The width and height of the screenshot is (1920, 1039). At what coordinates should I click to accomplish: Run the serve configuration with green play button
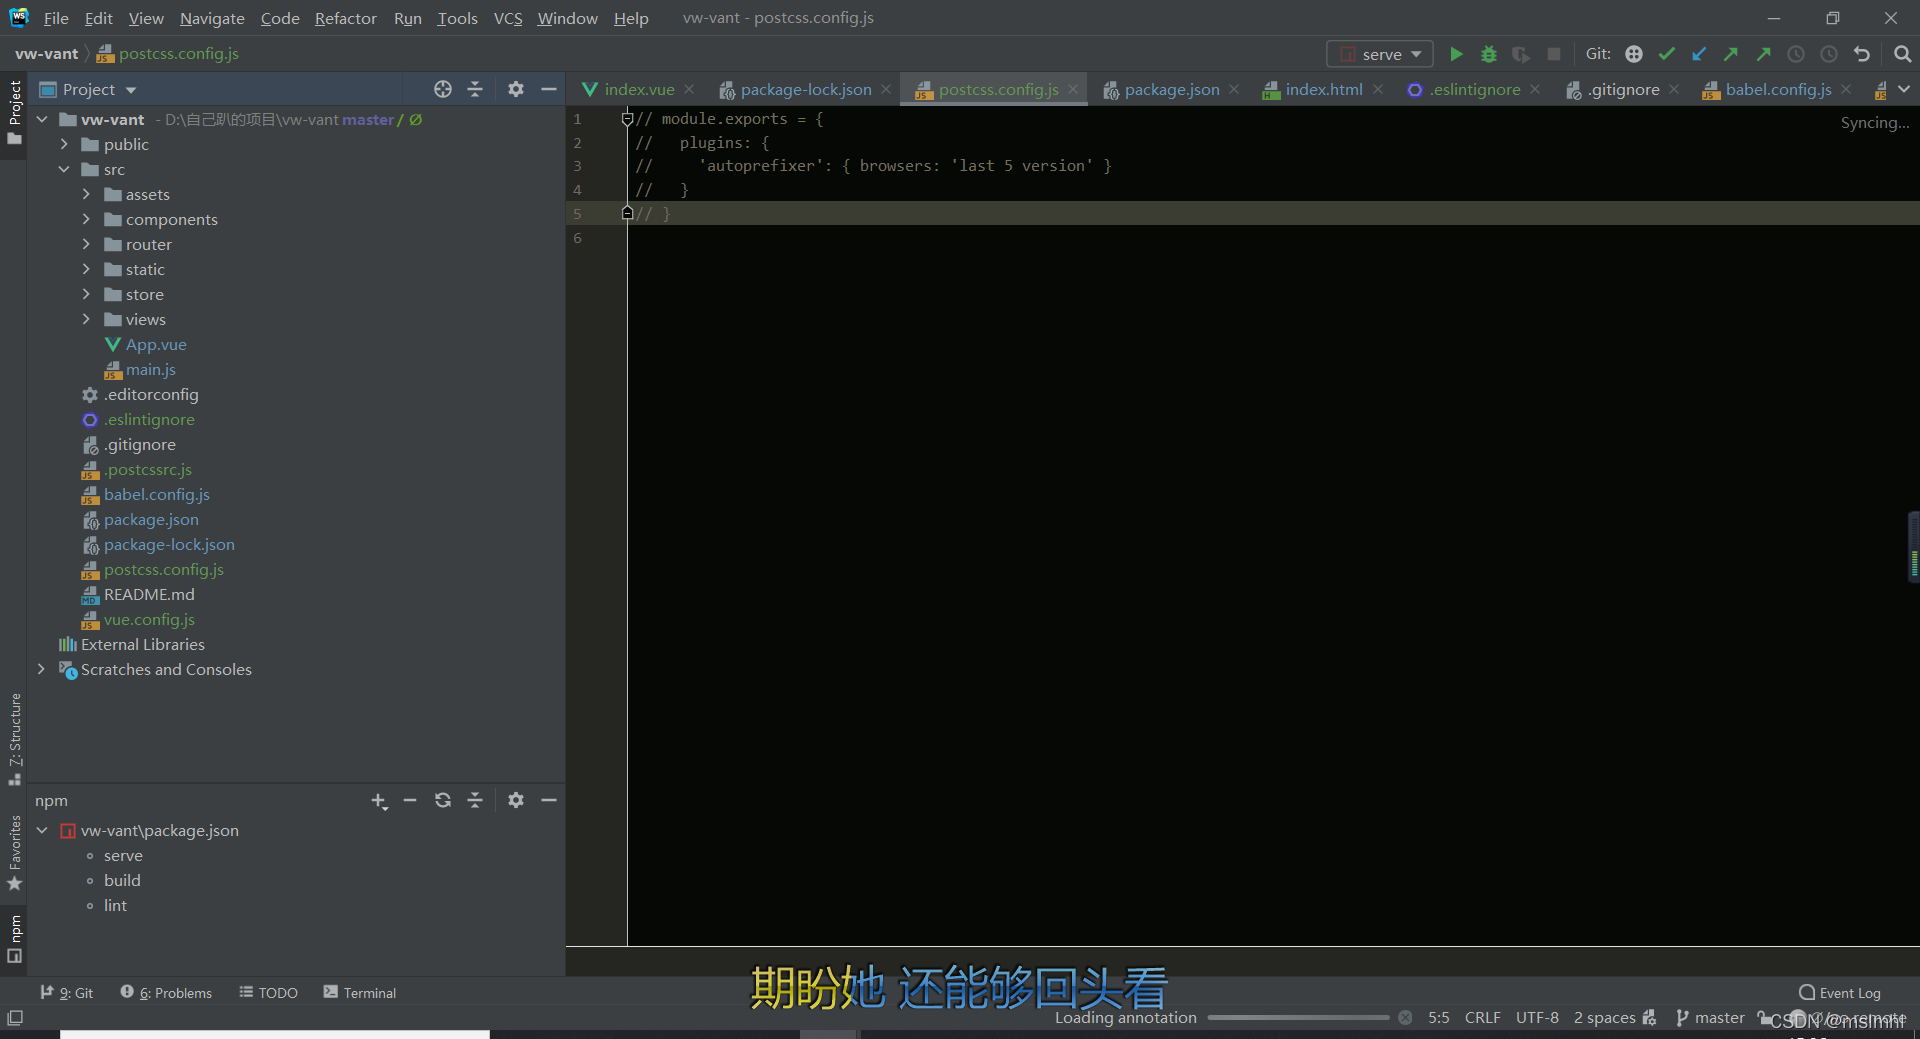(x=1457, y=54)
